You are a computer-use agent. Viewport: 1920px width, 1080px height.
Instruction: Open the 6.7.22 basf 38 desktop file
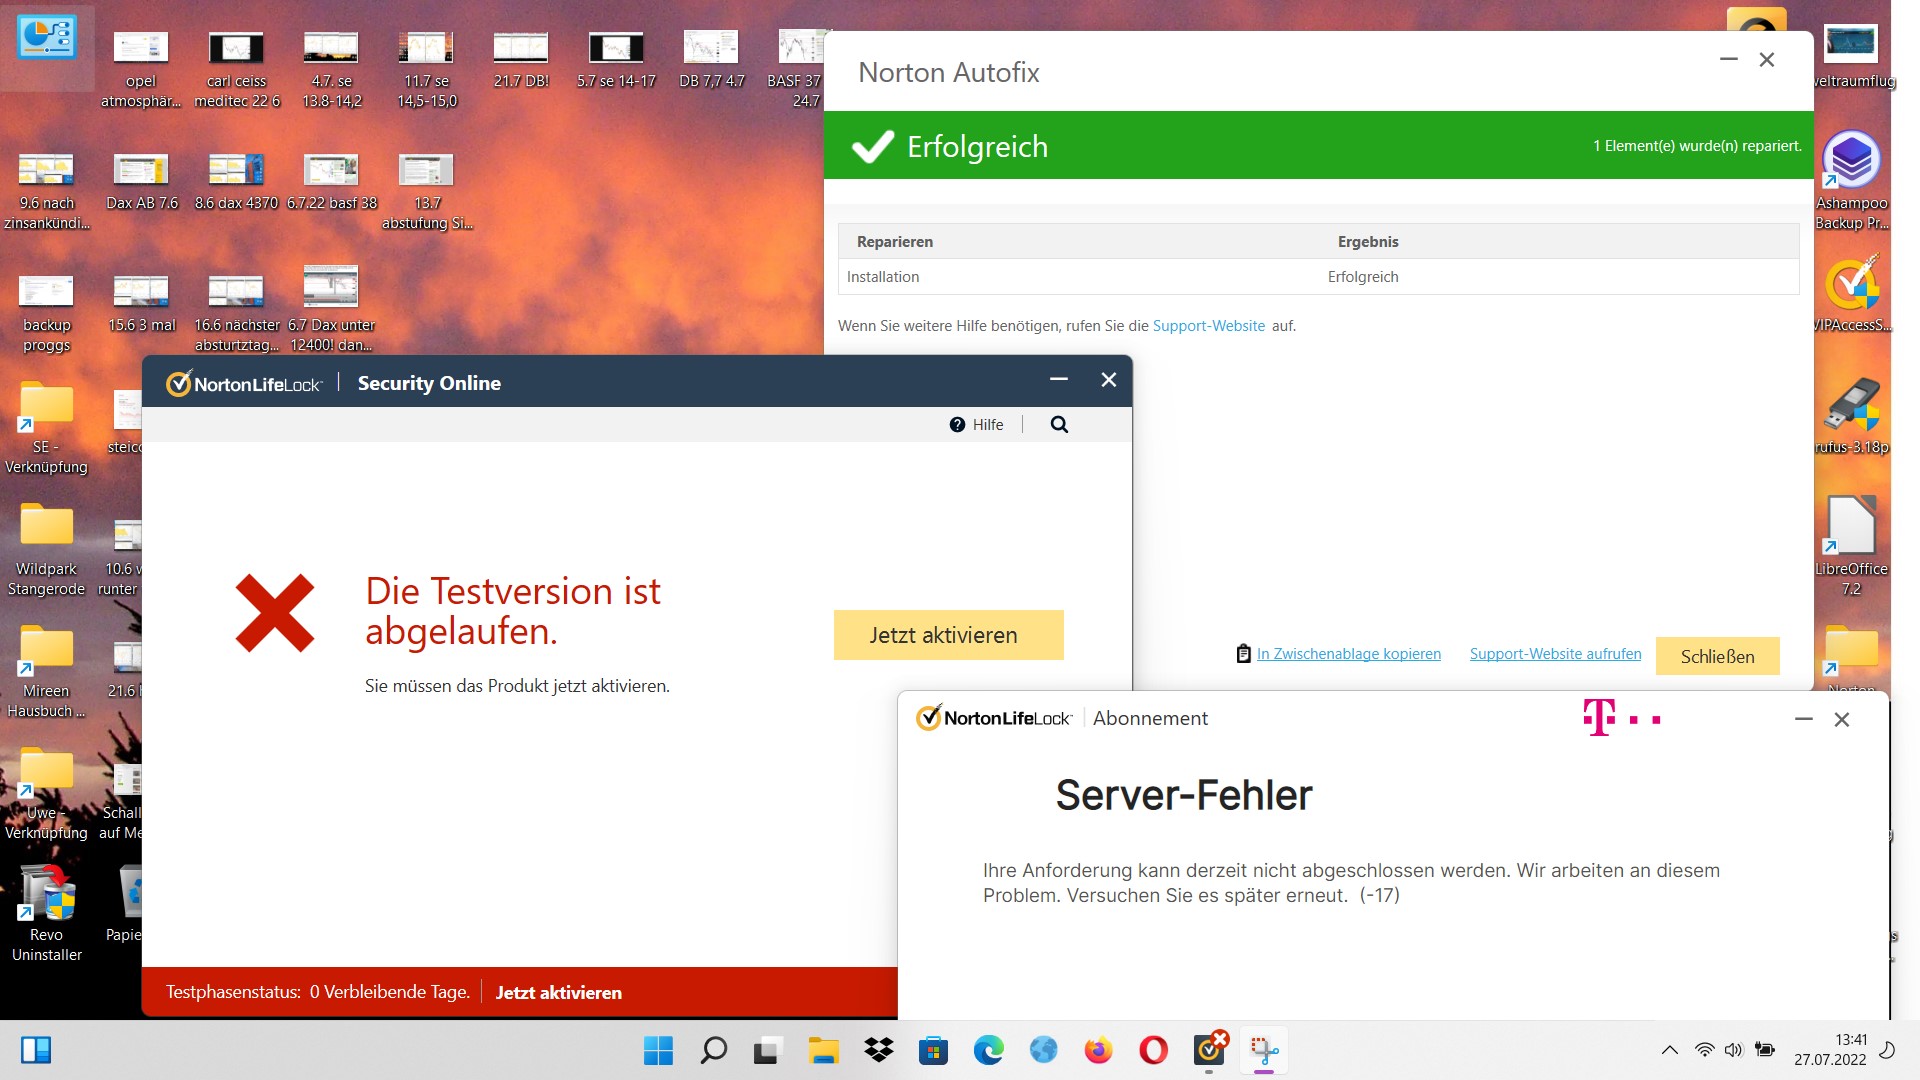pyautogui.click(x=331, y=181)
